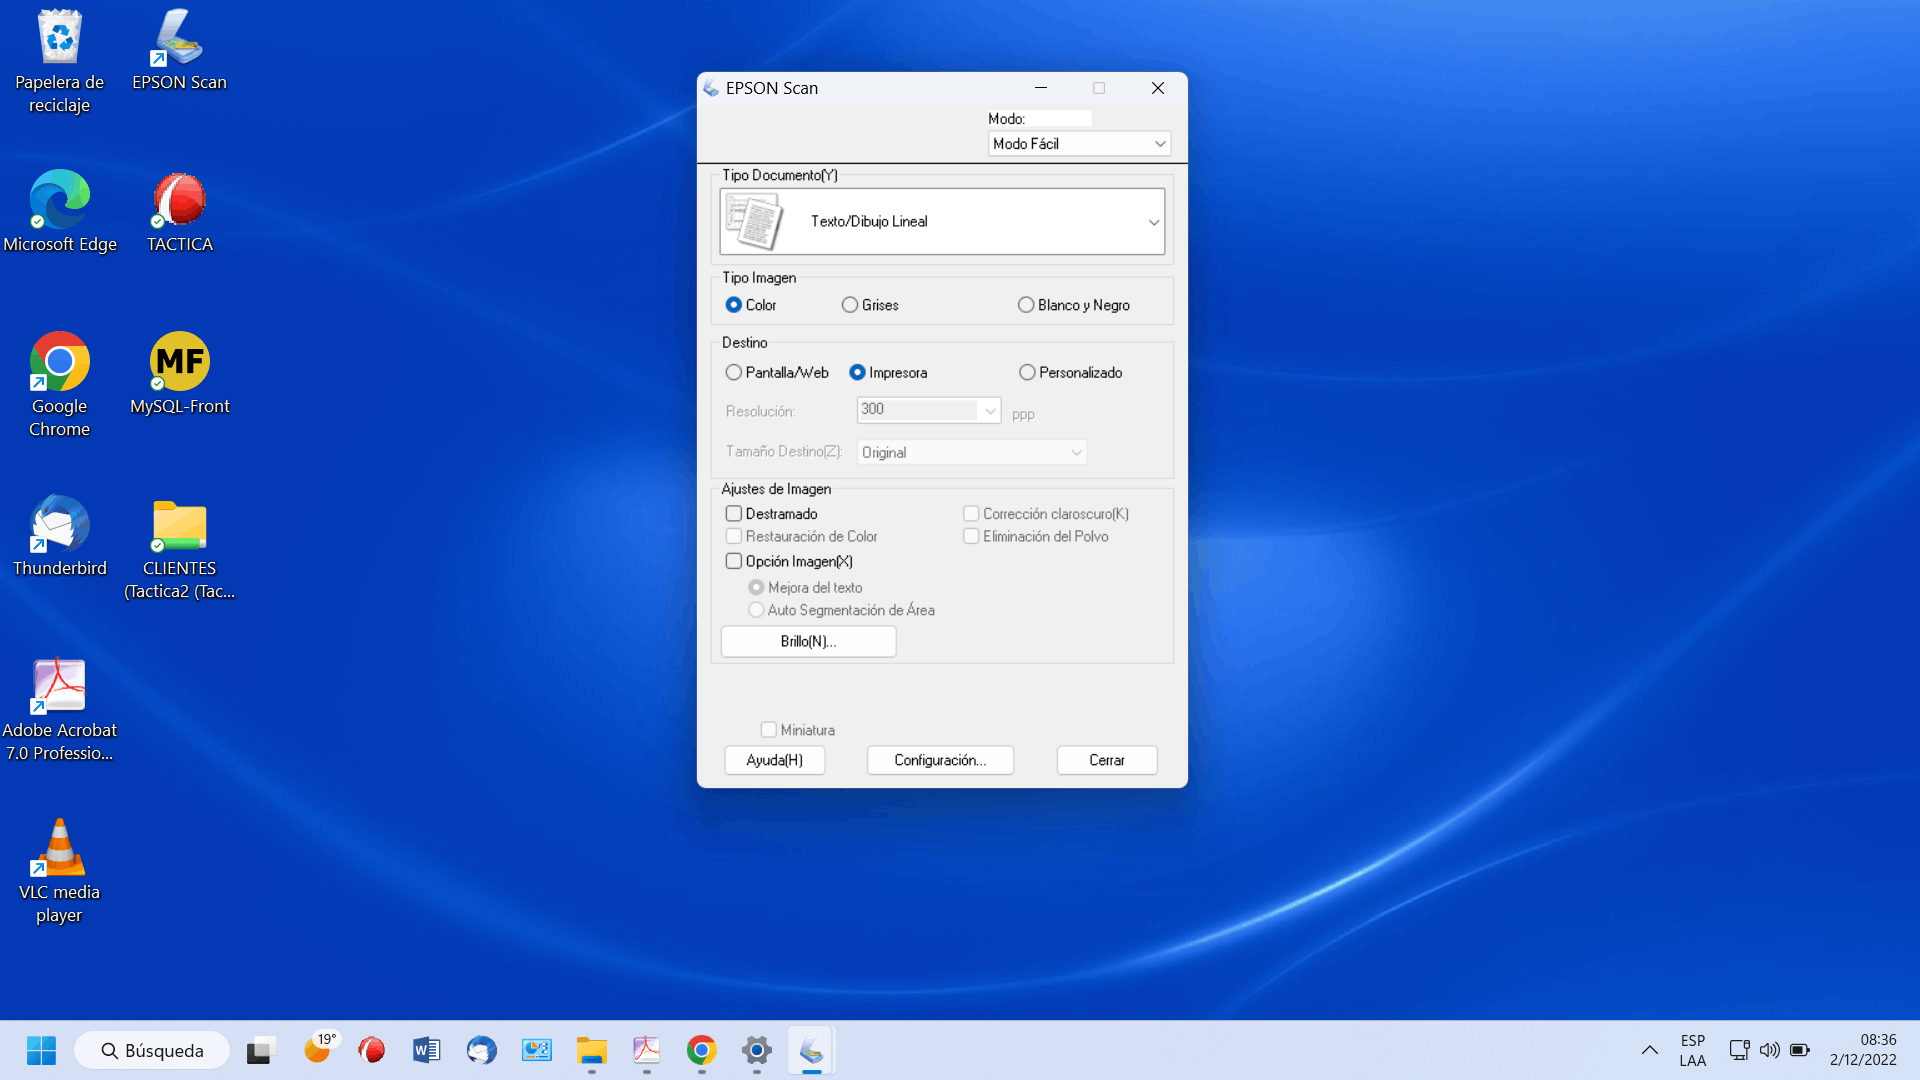Click the Brillo(N)... button
Image resolution: width=1920 pixels, height=1080 pixels.
808,641
